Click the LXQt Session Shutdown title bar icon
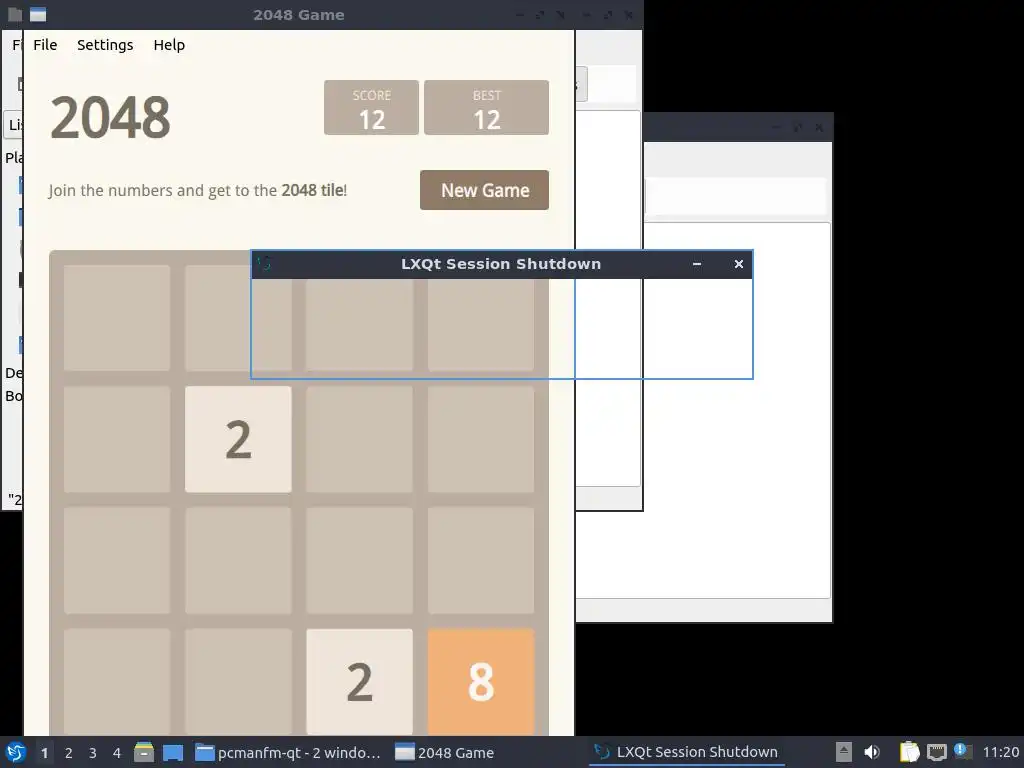The height and width of the screenshot is (768, 1024). point(264,264)
